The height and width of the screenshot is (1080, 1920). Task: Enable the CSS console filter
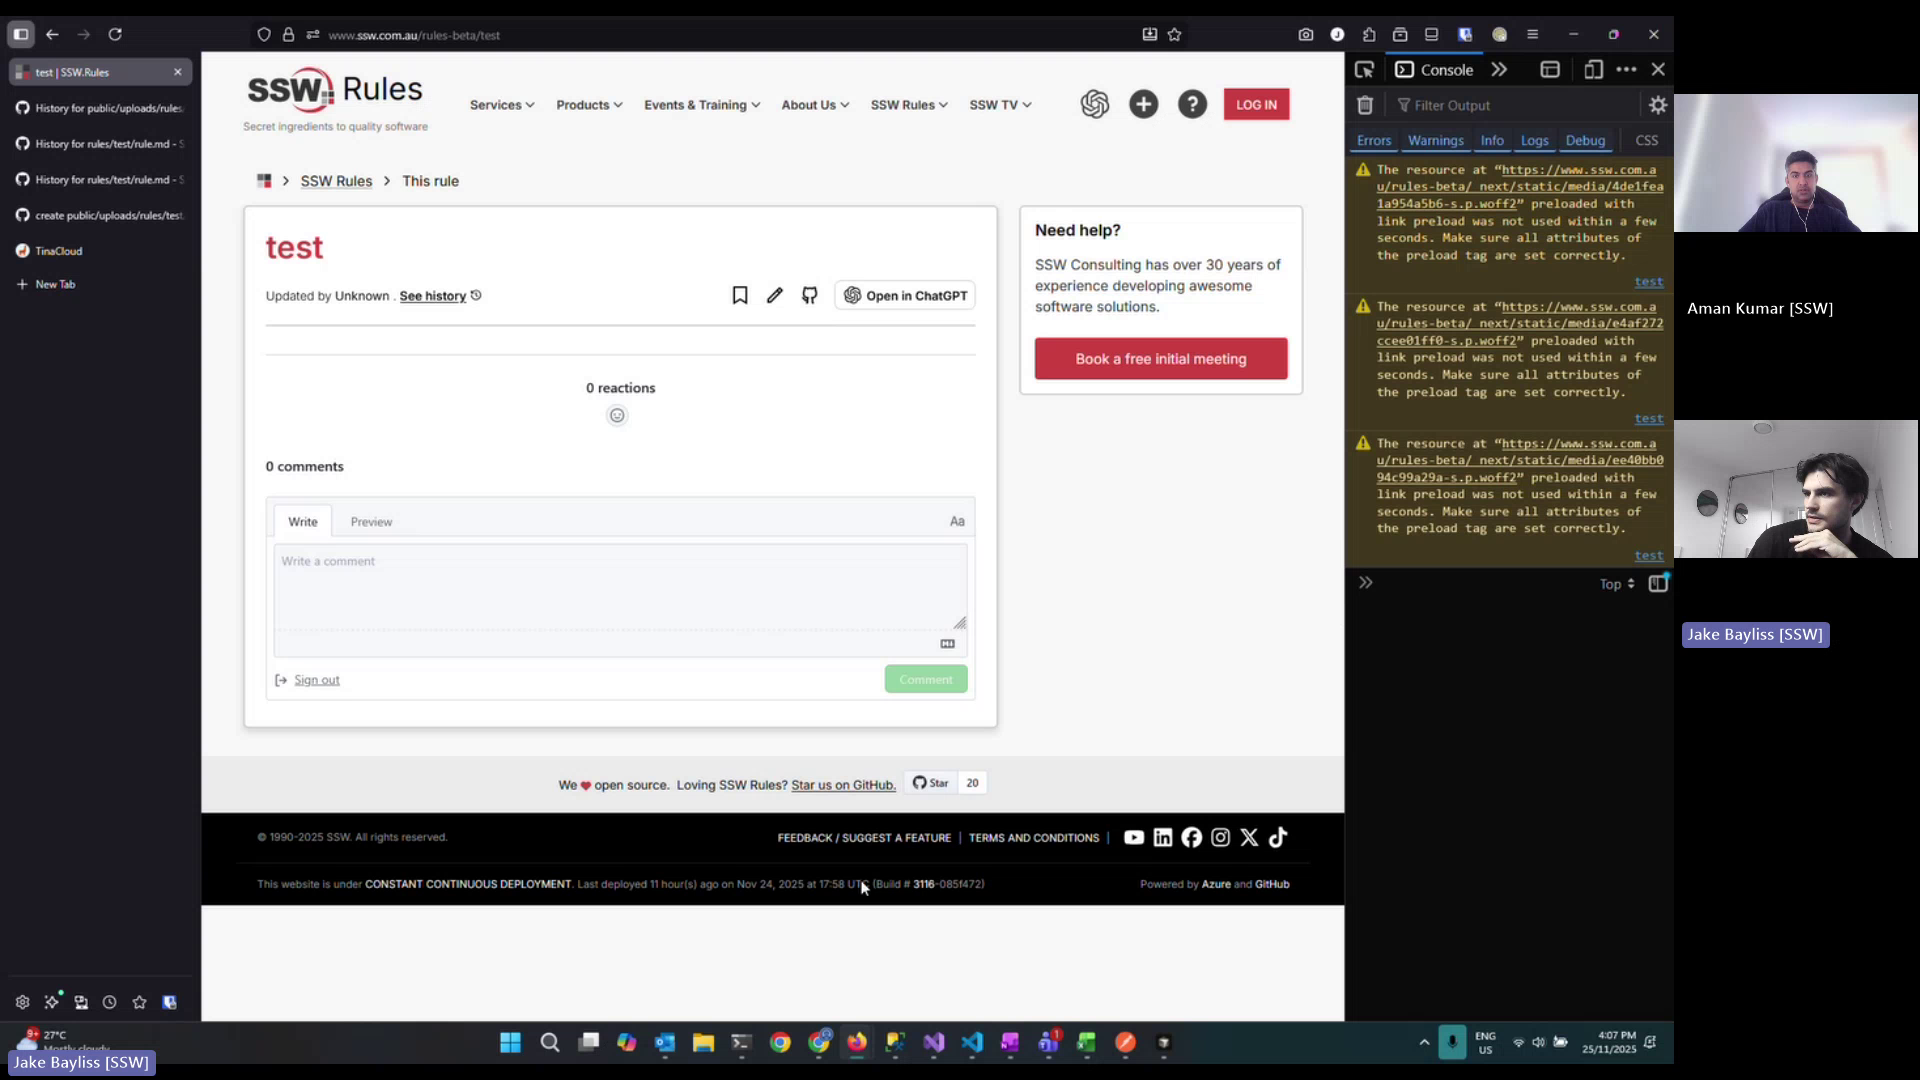[1645, 140]
